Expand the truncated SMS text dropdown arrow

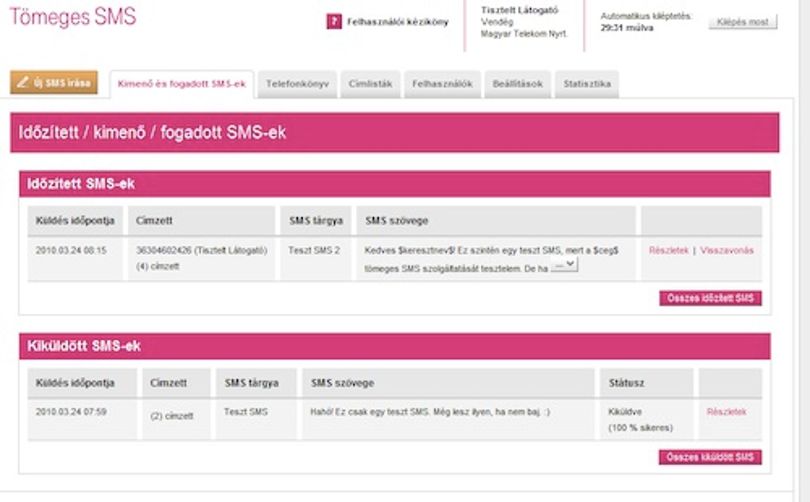[x=564, y=264]
